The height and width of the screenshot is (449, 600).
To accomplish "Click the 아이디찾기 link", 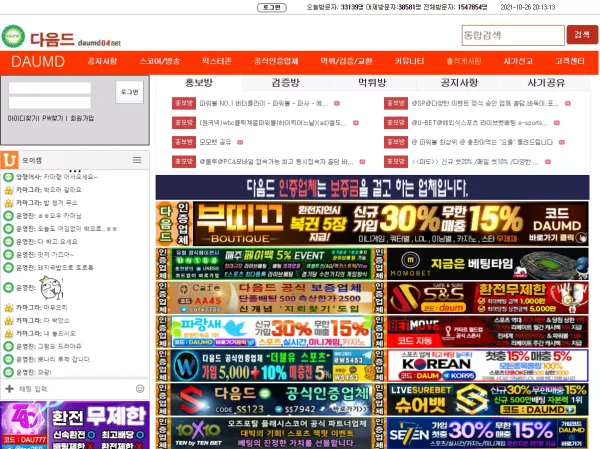I will pos(23,118).
